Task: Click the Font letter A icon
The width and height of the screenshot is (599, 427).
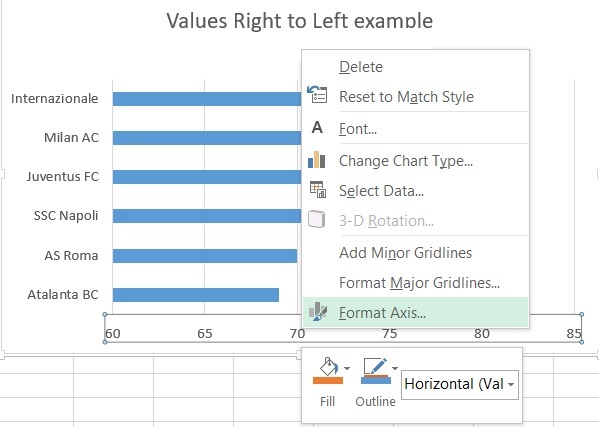Action: tap(317, 128)
